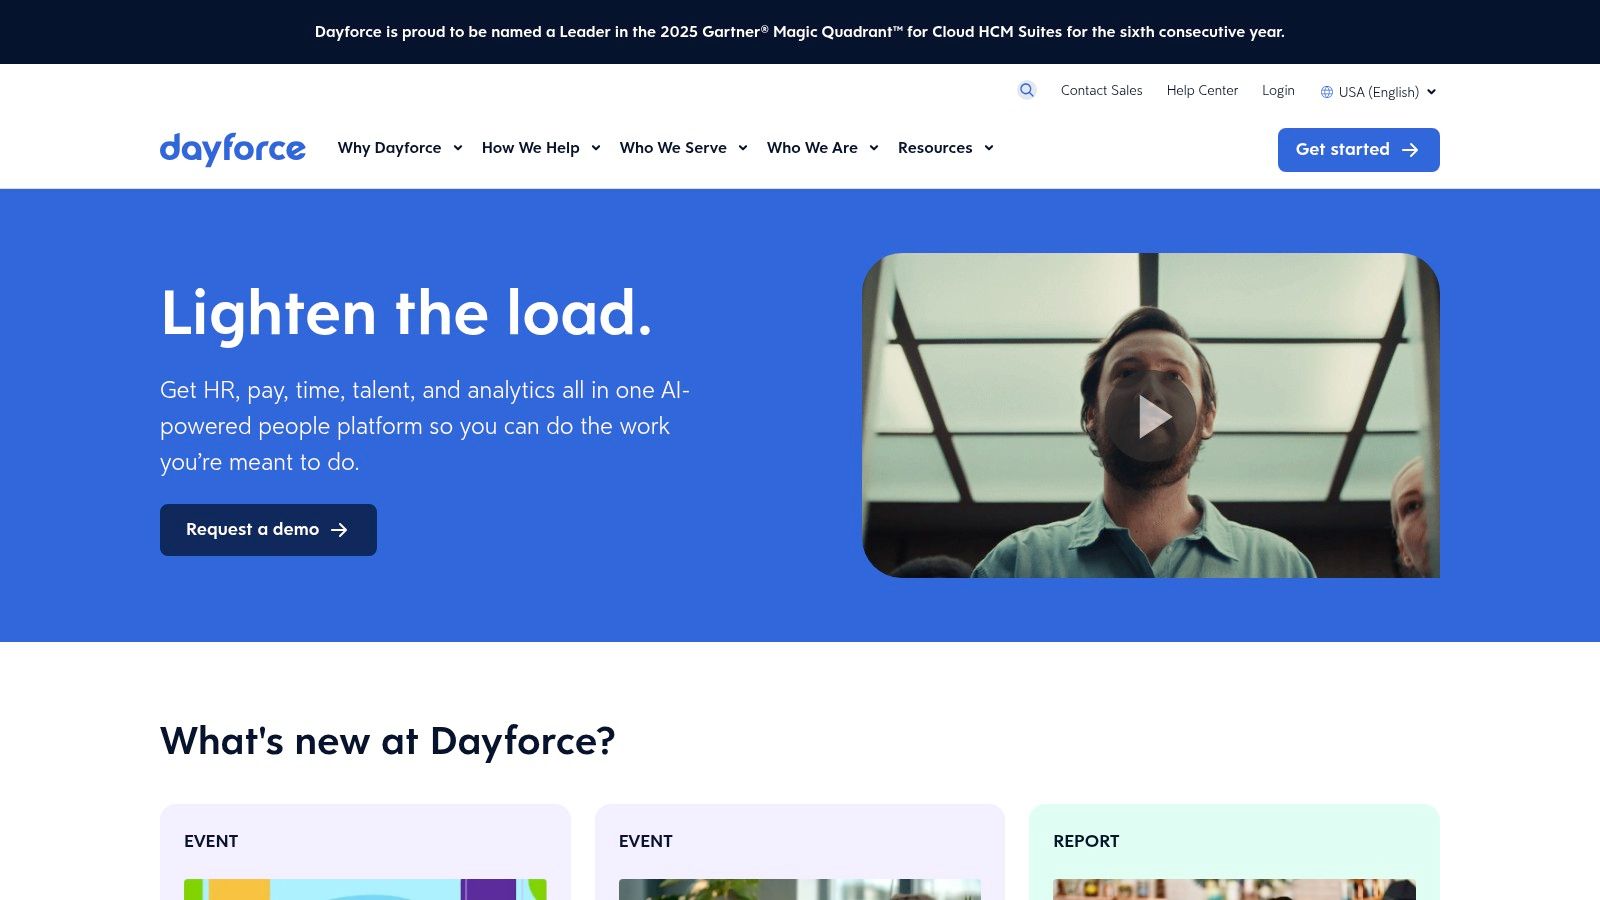Open the search using the magnifier icon
Screen dimensions: 1600x900
tap(1026, 90)
